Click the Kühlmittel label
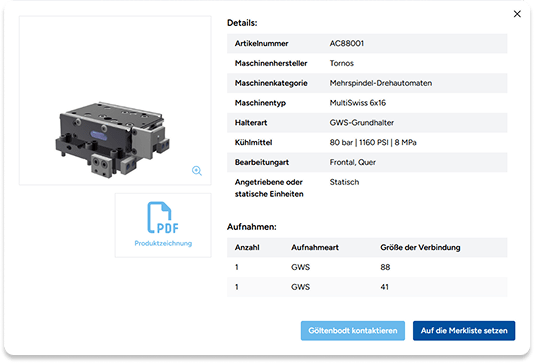This screenshot has height=363, width=535. click(253, 142)
